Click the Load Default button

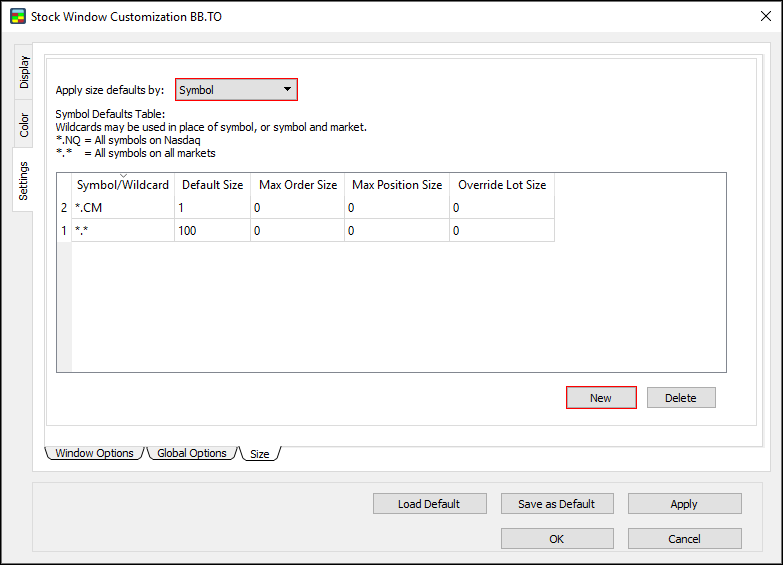coord(429,504)
